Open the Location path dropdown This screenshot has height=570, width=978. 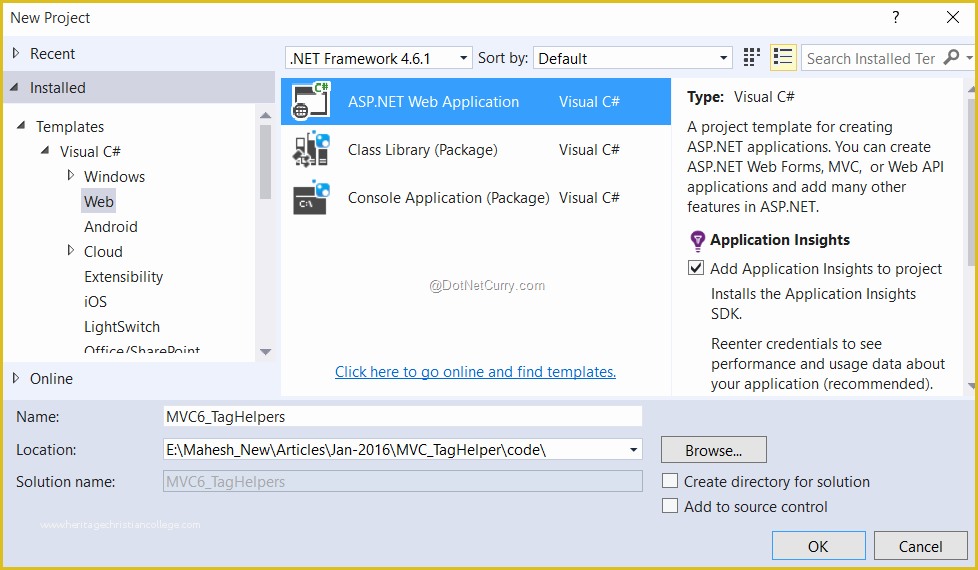coord(633,450)
